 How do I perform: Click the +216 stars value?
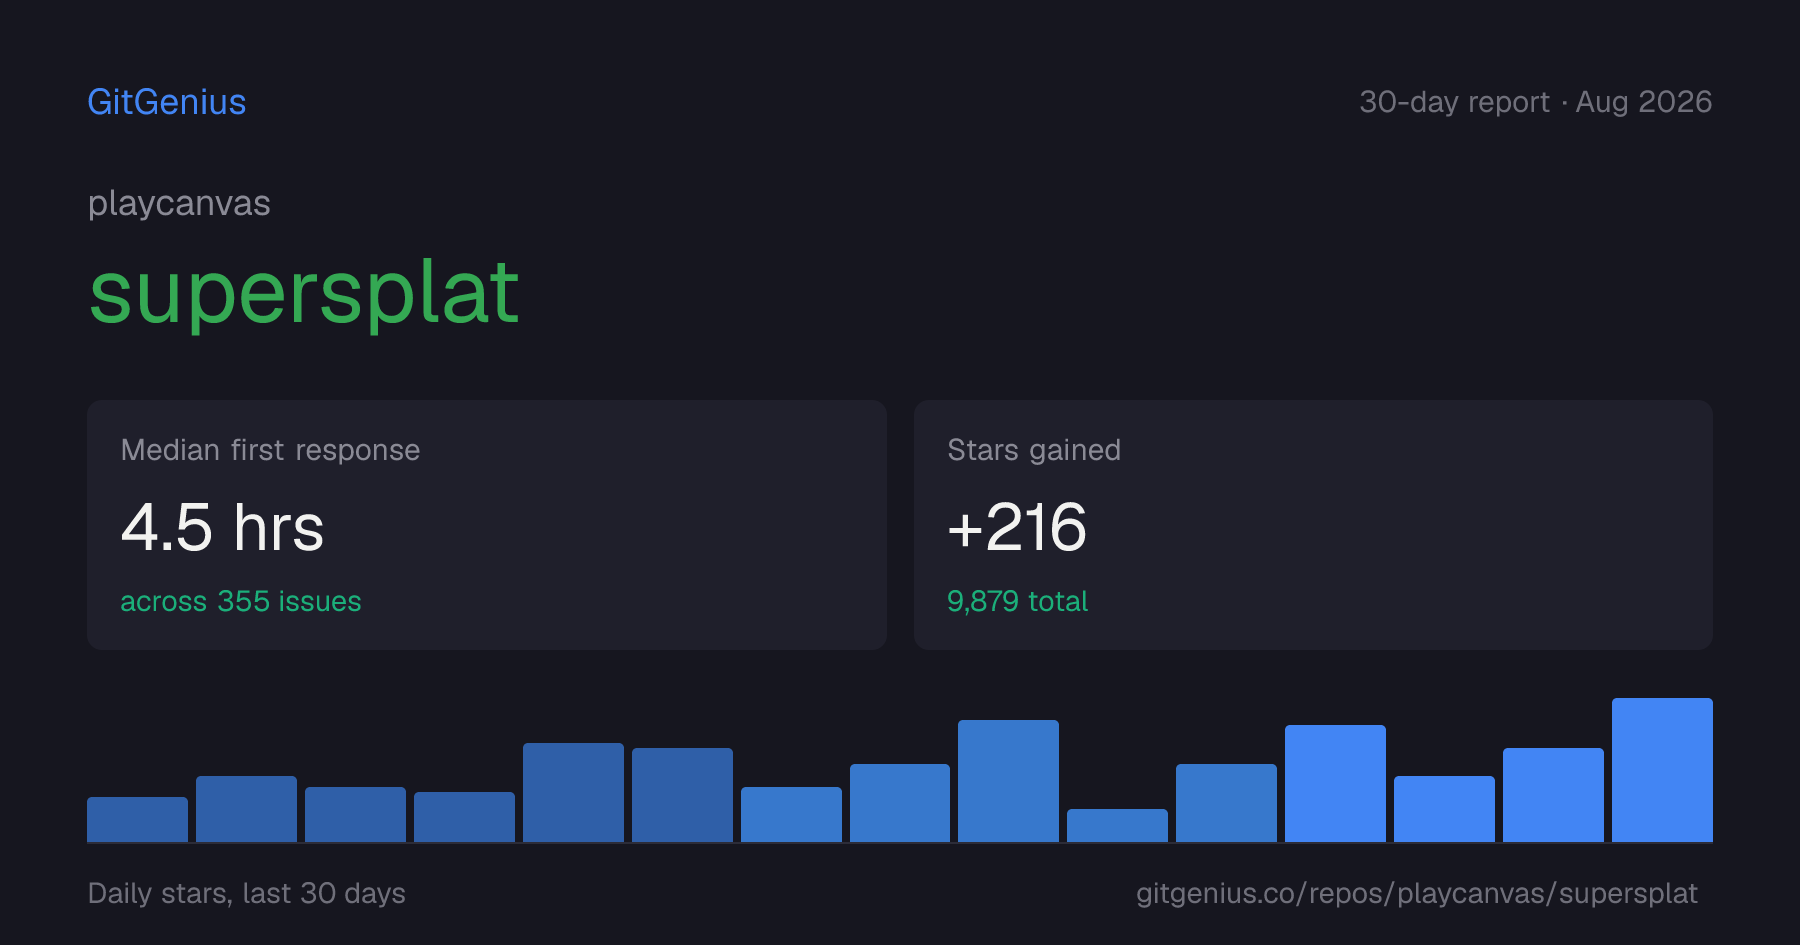click(x=1017, y=528)
